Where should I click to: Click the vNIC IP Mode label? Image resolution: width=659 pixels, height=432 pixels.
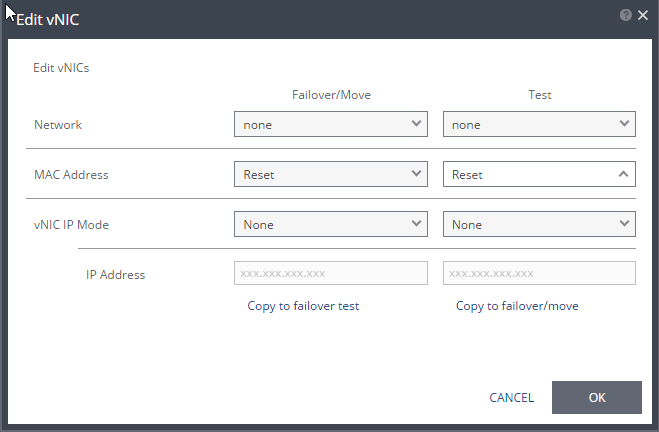point(71,225)
